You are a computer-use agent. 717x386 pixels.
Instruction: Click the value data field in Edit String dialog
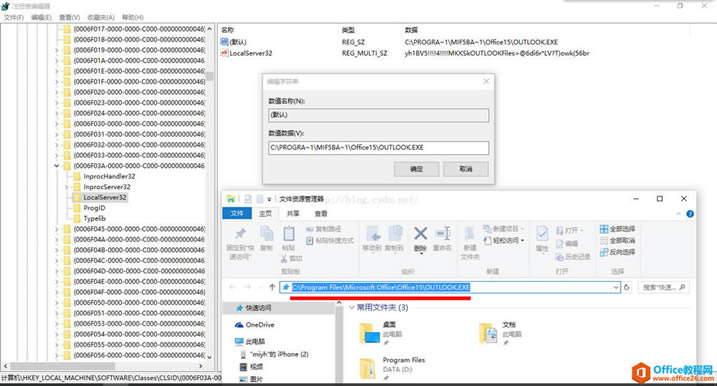point(378,148)
